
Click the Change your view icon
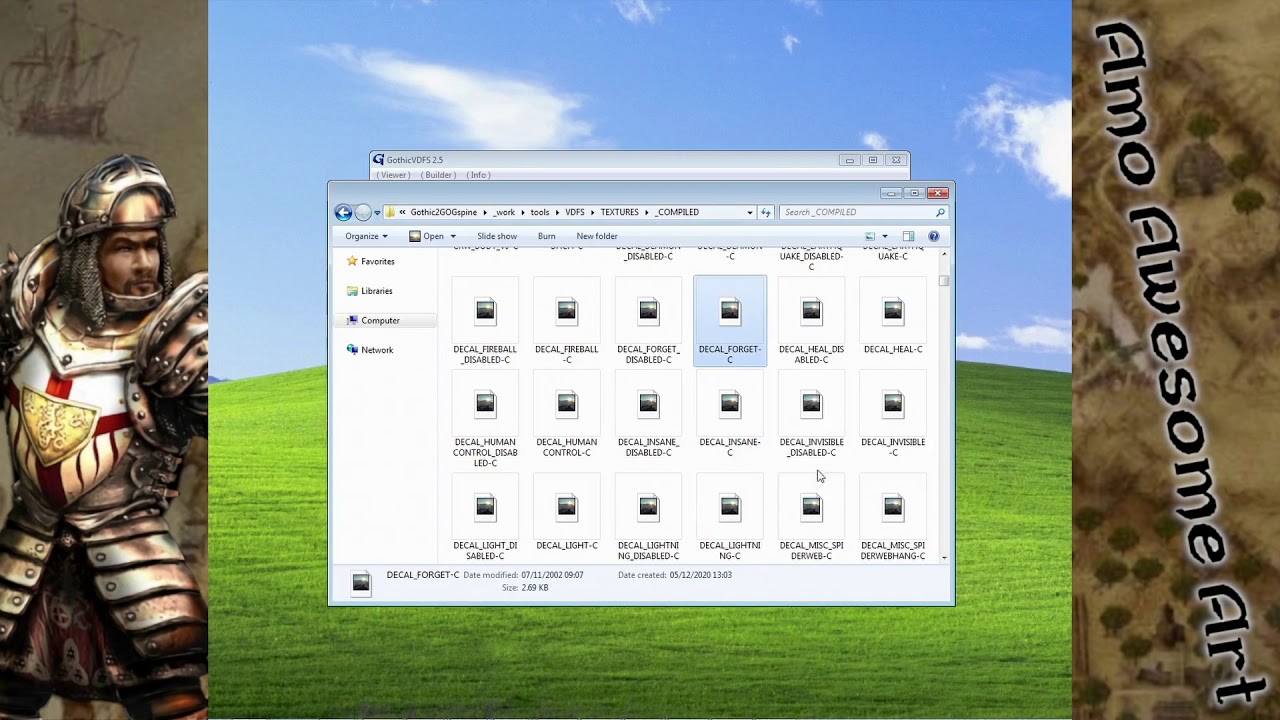click(870, 236)
